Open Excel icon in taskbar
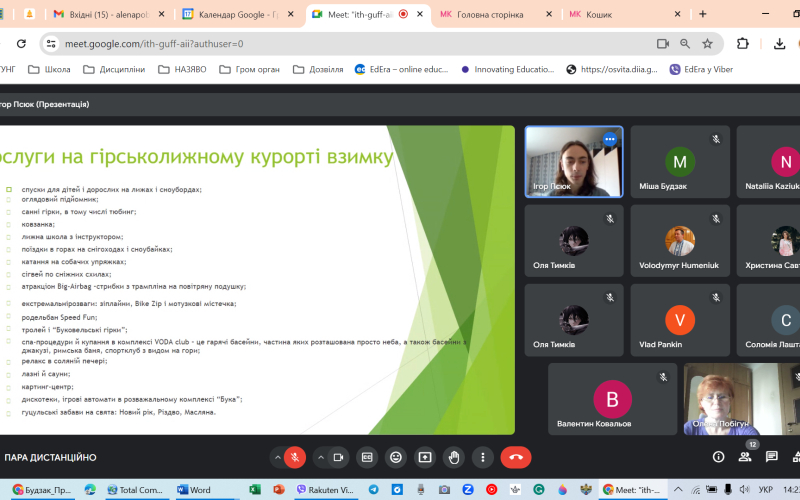The height and width of the screenshot is (500, 800). [255, 490]
